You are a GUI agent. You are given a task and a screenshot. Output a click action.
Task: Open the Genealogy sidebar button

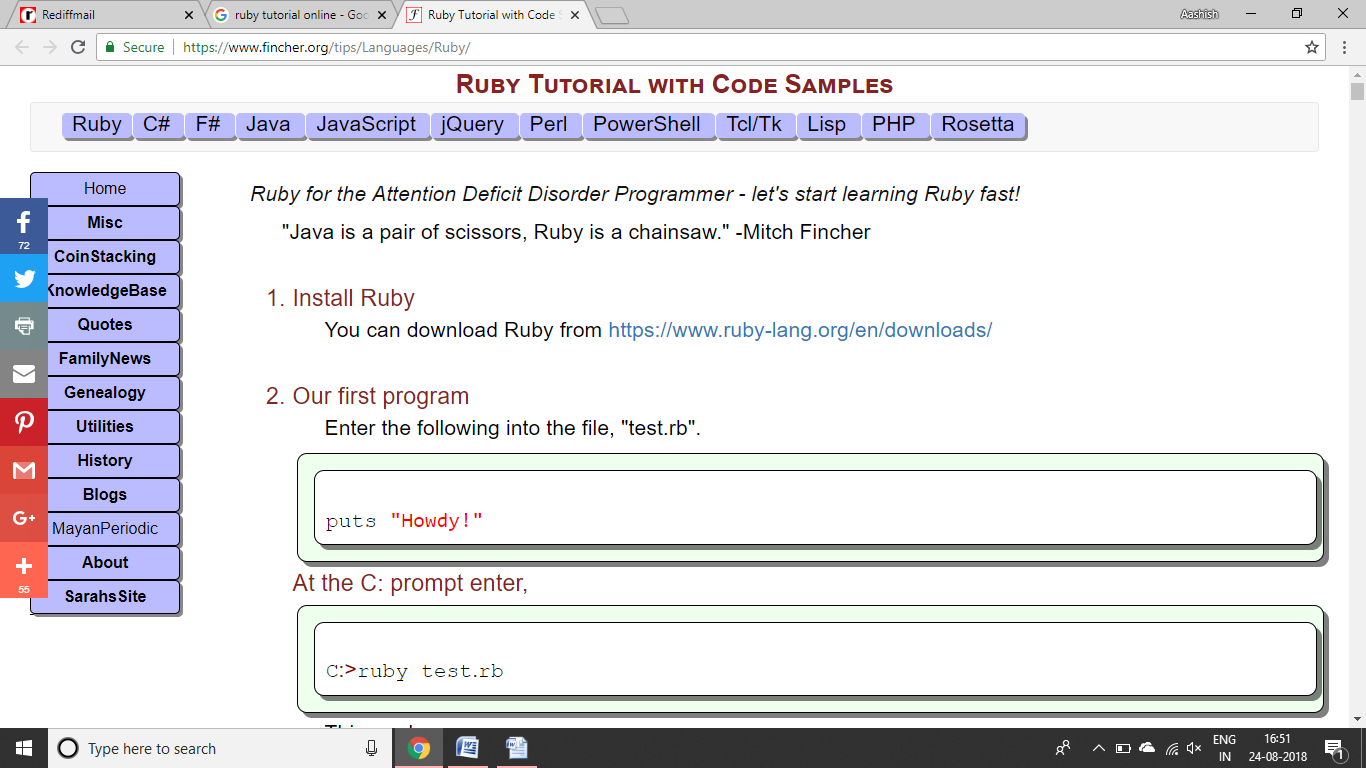pos(105,392)
